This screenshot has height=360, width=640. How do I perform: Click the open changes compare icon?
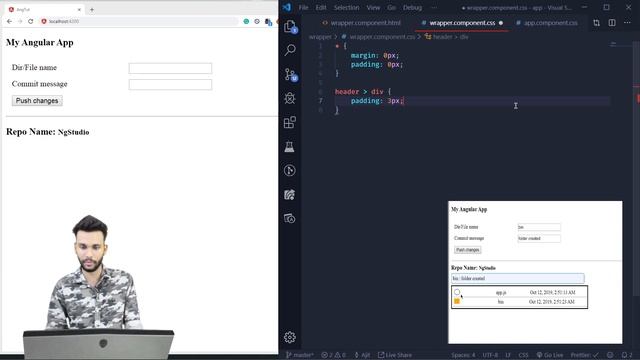pyautogui.click(x=596, y=23)
